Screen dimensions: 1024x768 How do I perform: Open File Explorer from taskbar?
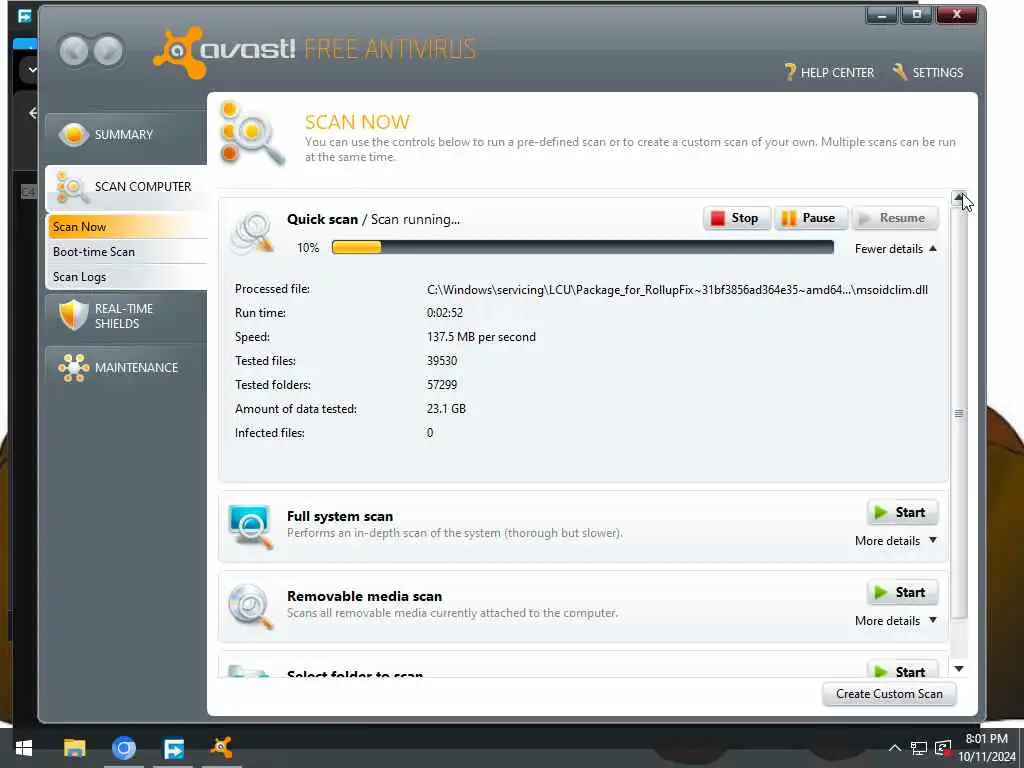click(74, 748)
